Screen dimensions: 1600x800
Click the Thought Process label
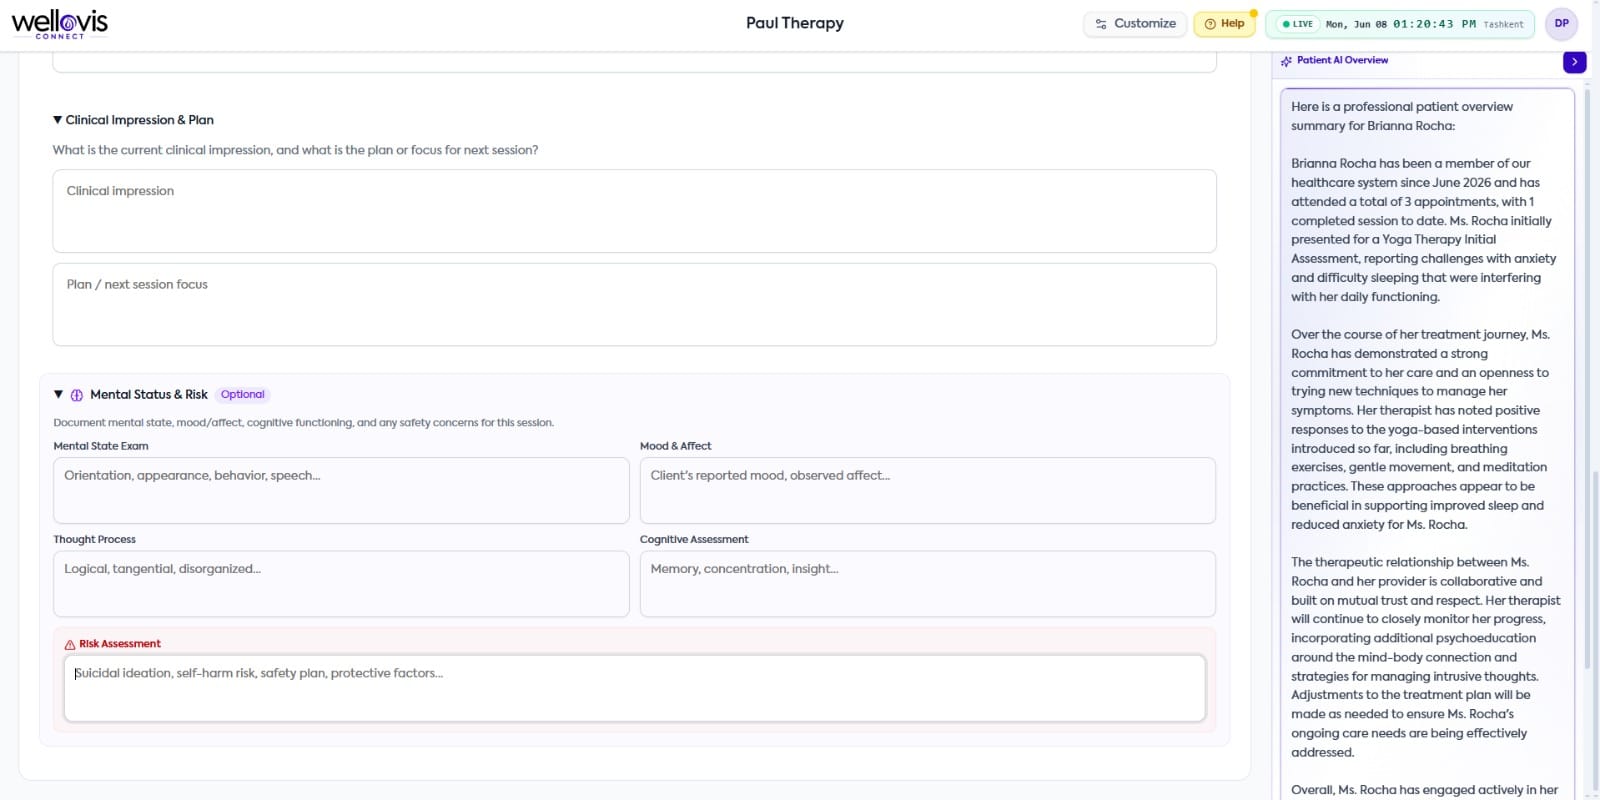point(95,539)
